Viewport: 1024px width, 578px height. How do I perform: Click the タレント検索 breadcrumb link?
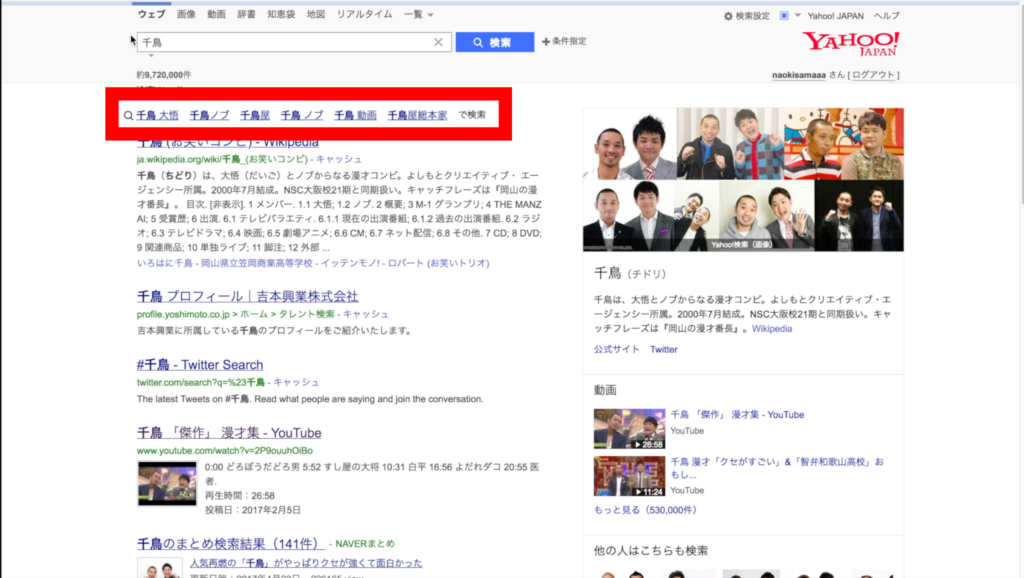306,314
